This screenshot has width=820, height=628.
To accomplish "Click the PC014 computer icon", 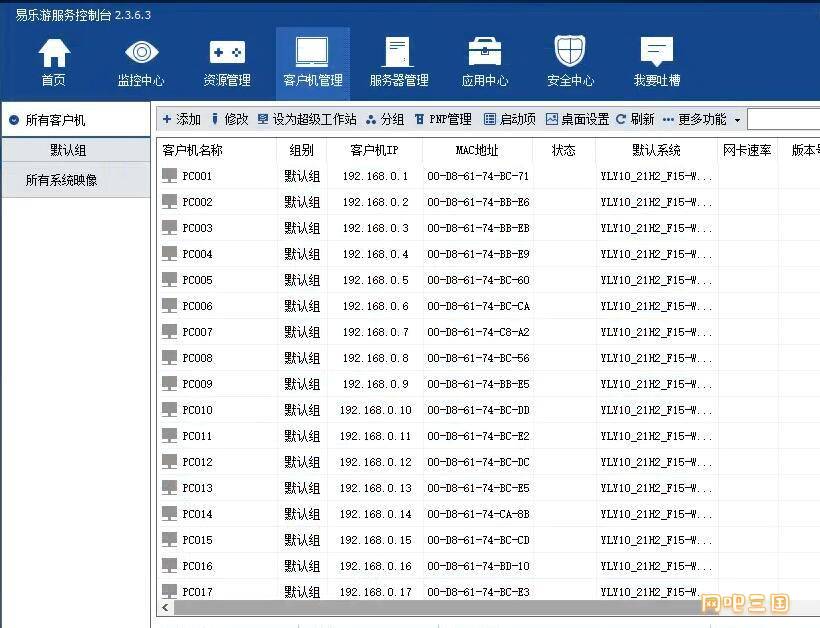I will (169, 513).
